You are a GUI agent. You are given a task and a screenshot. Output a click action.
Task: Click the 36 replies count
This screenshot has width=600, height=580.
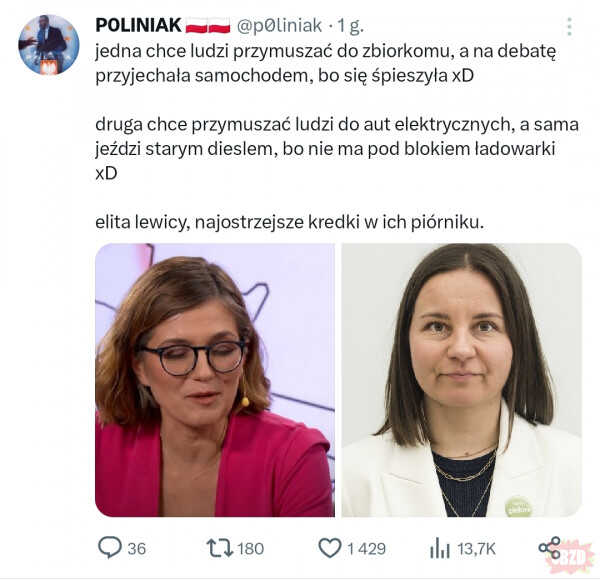click(x=137, y=549)
